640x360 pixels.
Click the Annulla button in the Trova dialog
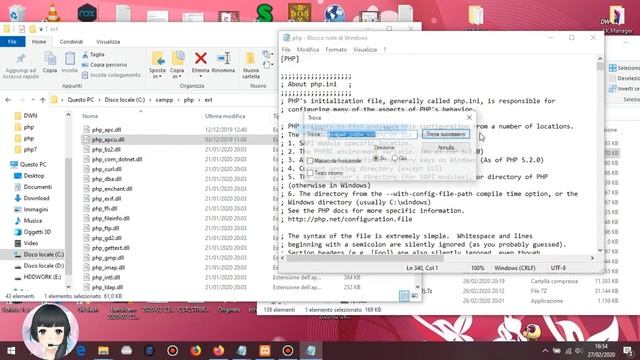click(x=446, y=147)
